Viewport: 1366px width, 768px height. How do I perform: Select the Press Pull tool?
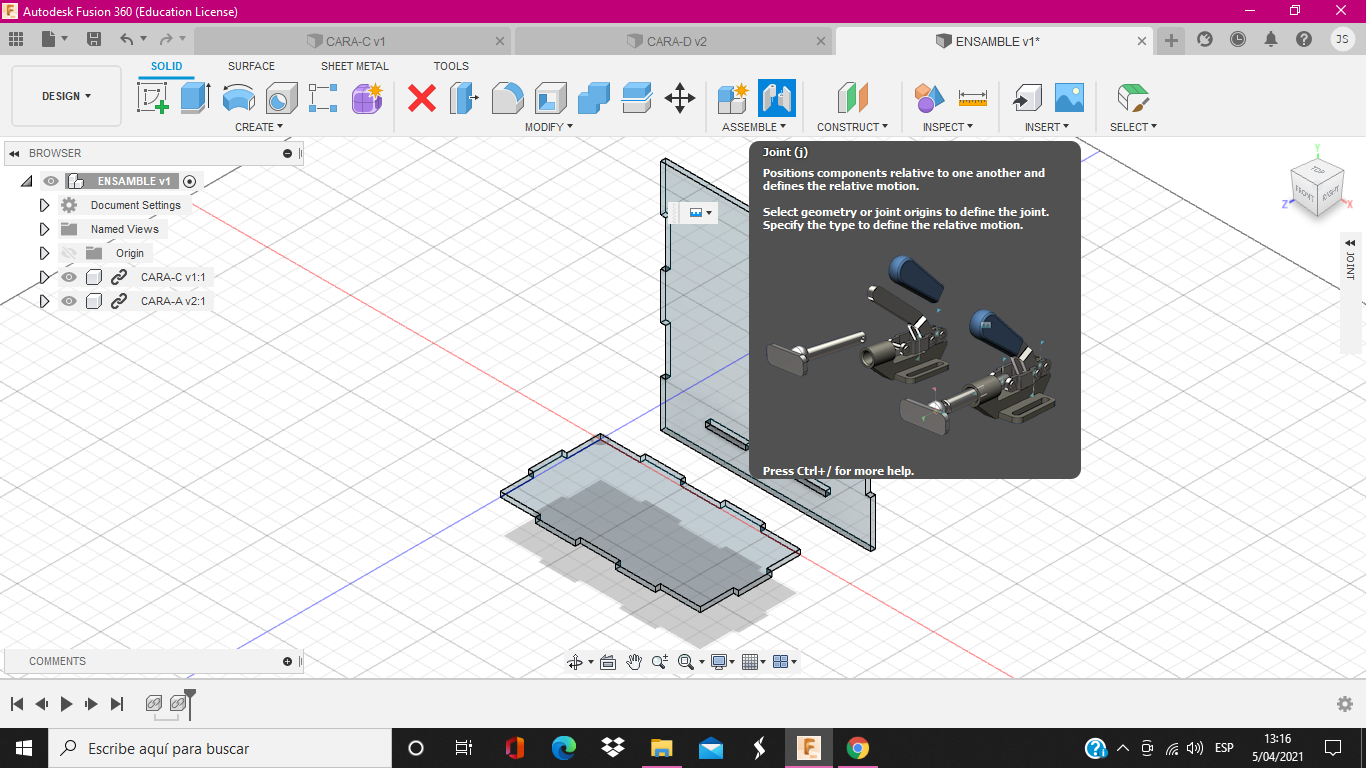click(x=464, y=98)
